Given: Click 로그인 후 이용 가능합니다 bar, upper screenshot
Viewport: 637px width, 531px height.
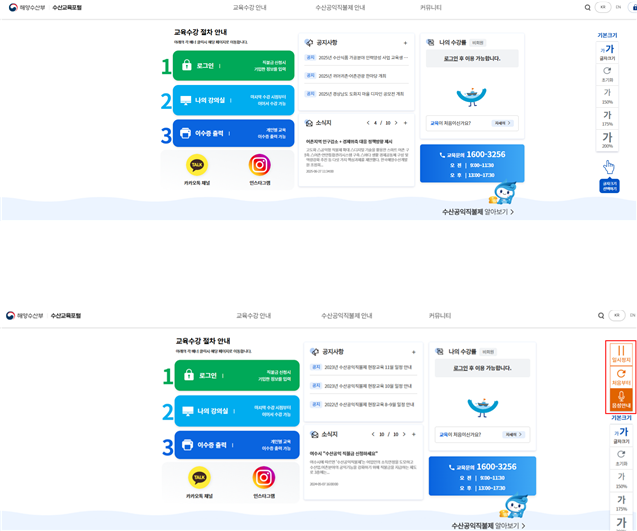Looking at the screenshot, I should [472, 59].
